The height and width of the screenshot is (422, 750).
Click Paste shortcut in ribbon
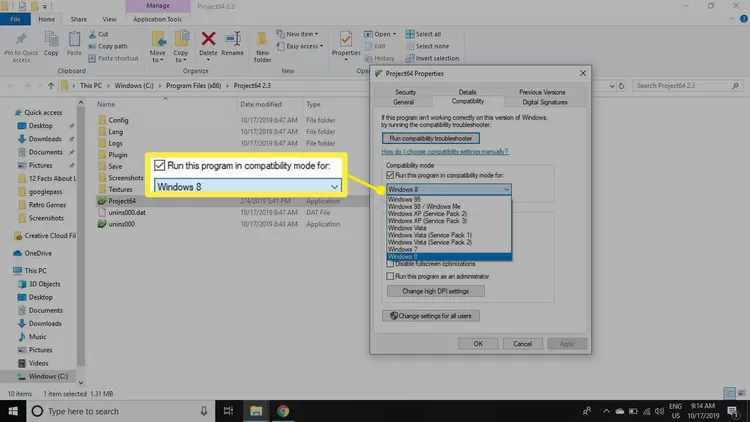click(113, 58)
